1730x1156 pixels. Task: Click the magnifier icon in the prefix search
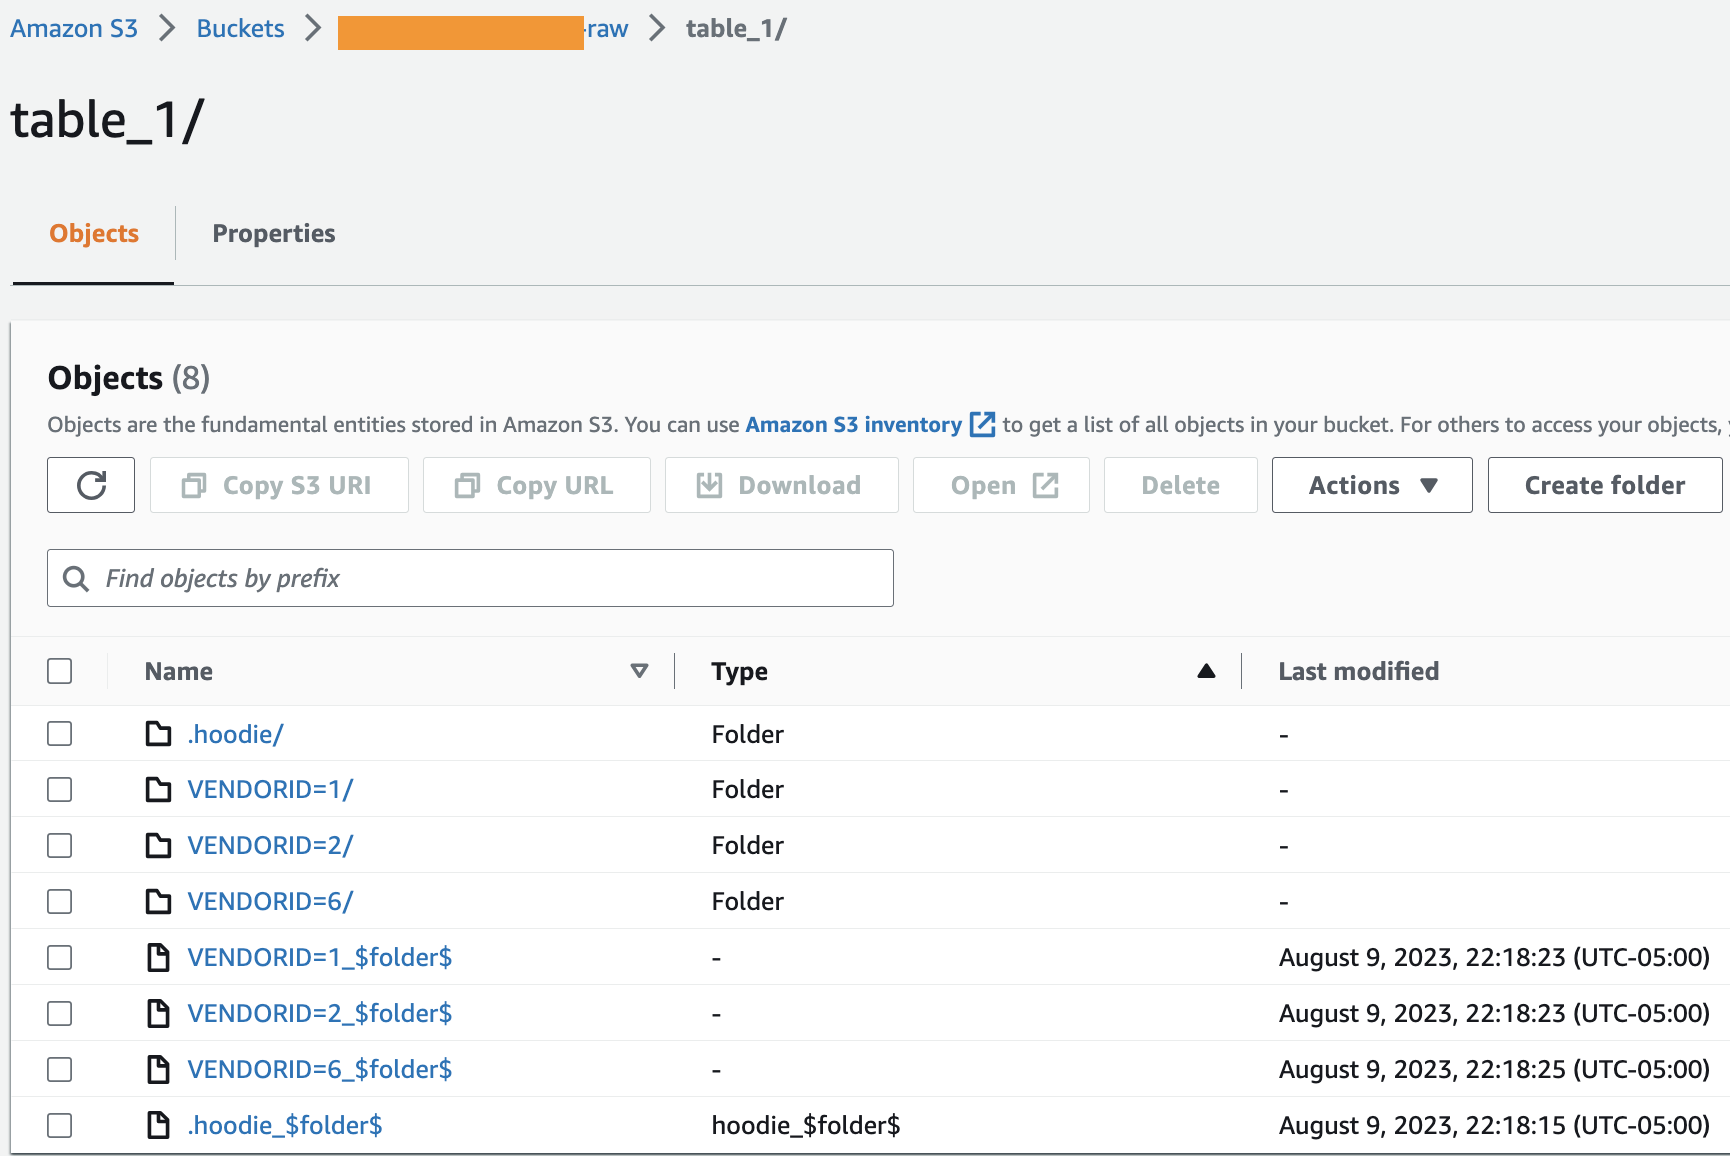click(76, 578)
